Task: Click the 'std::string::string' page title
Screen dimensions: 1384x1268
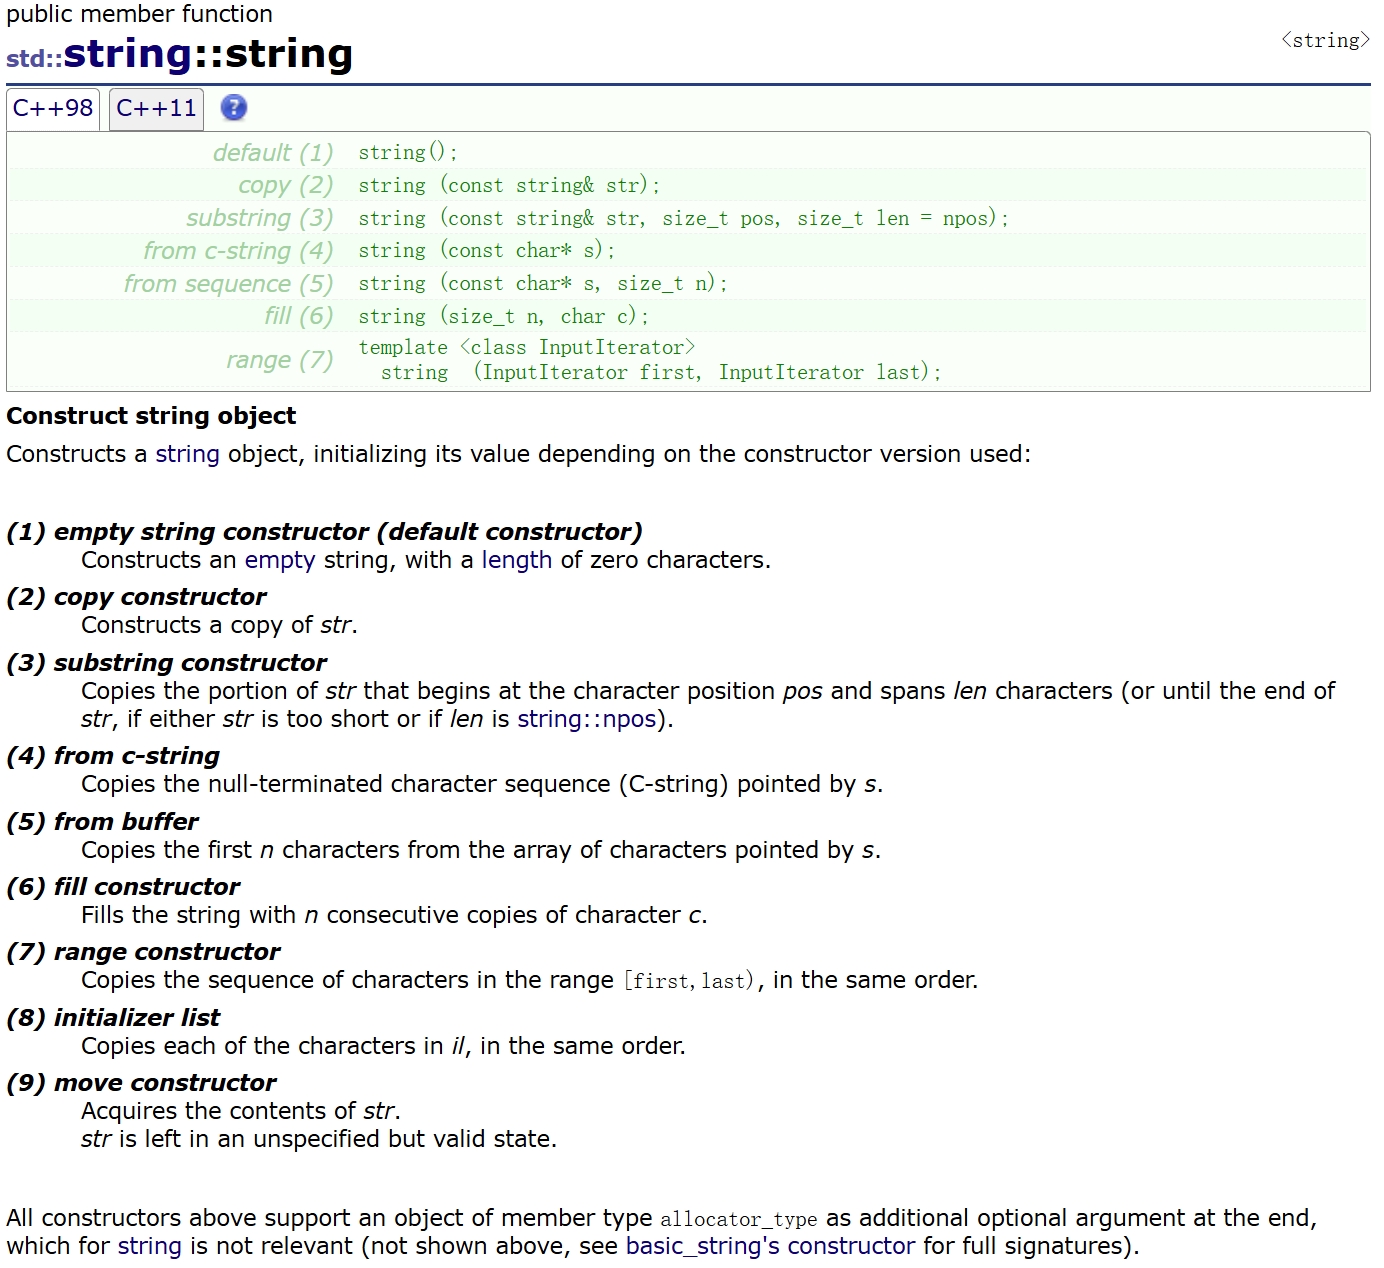Action: [180, 54]
